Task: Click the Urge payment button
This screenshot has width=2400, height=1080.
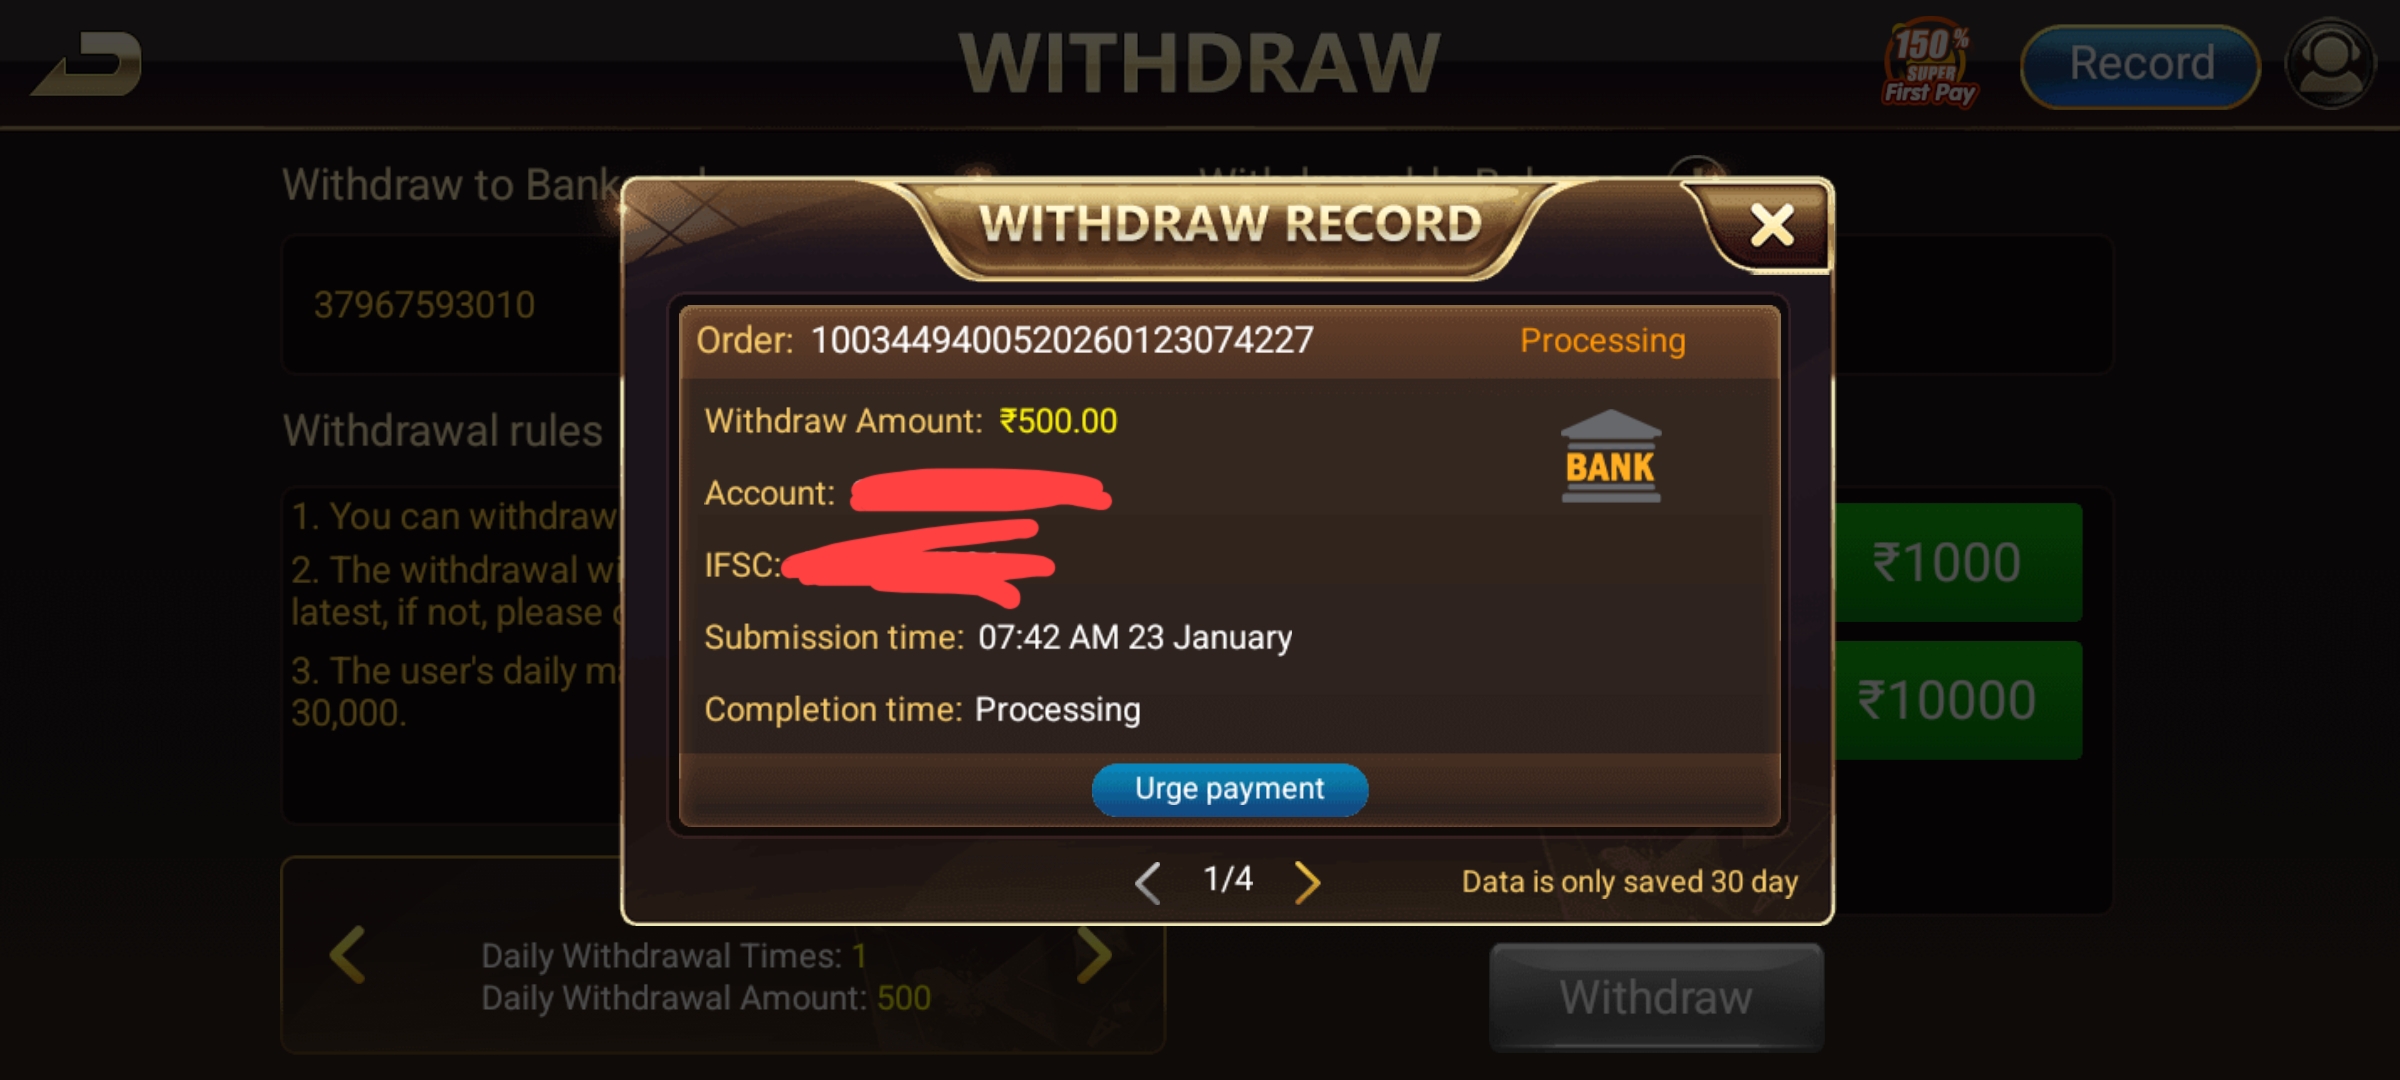Action: point(1229,789)
